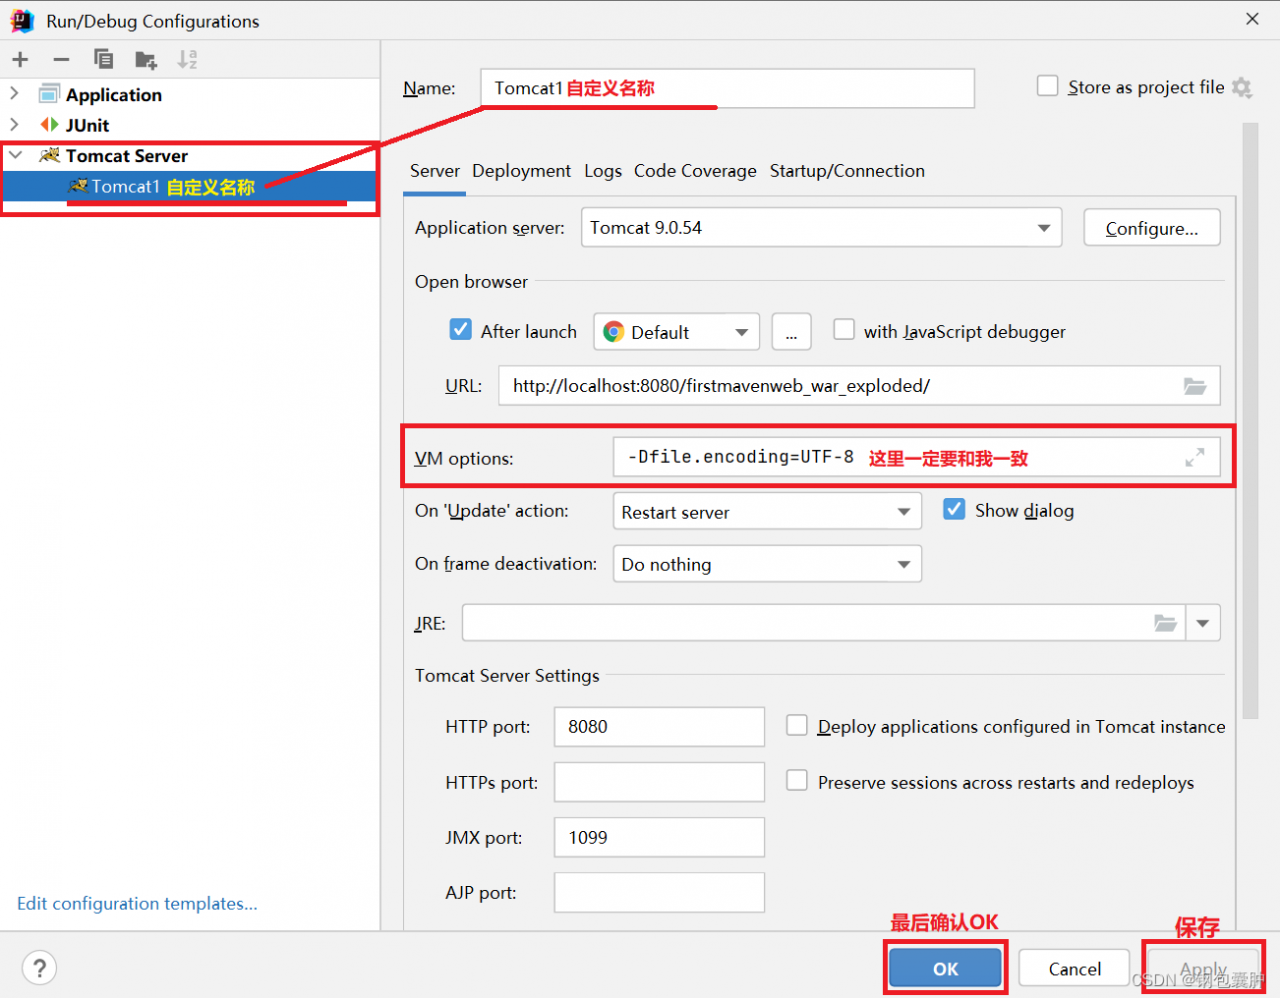The width and height of the screenshot is (1280, 998).
Task: Sort configurations alphabetically
Action: click(187, 60)
